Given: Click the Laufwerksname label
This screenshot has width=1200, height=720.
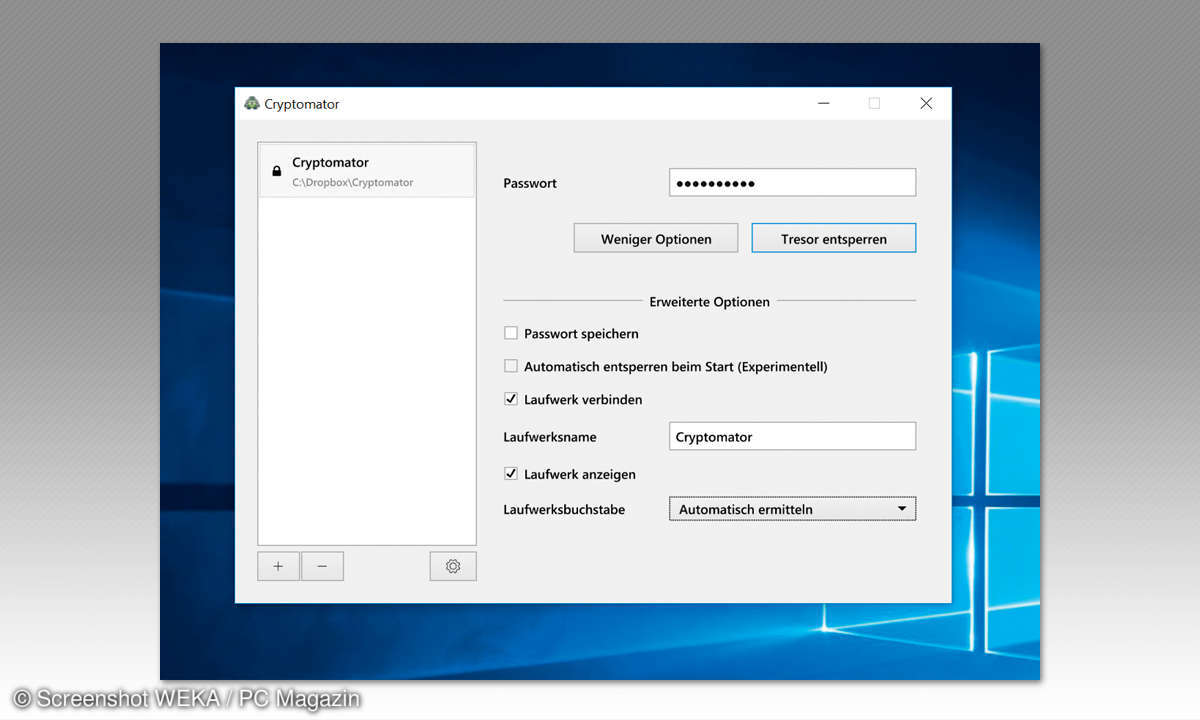Looking at the screenshot, I should pos(550,437).
